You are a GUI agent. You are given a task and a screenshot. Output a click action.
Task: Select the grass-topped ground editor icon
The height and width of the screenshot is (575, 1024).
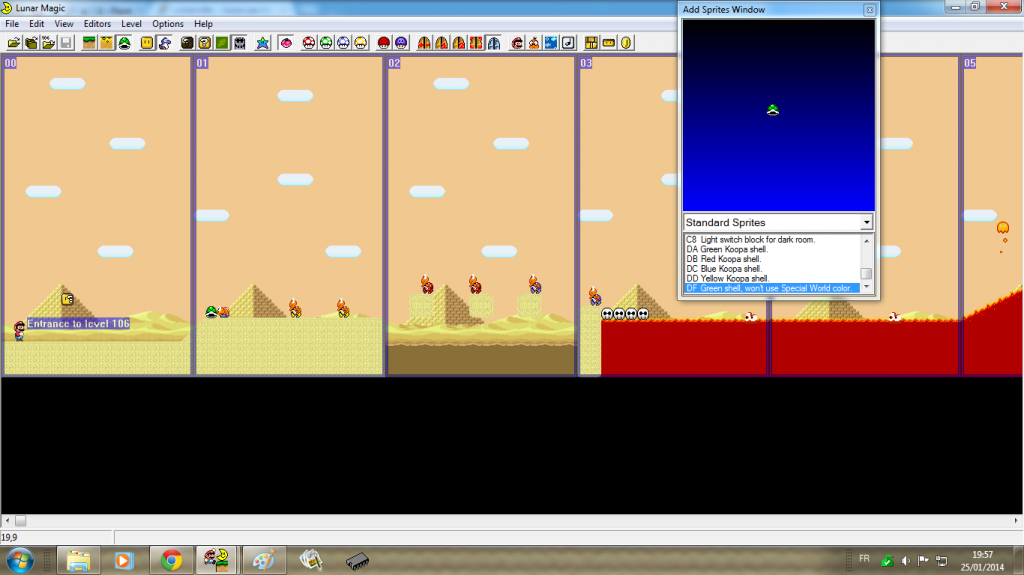click(89, 43)
